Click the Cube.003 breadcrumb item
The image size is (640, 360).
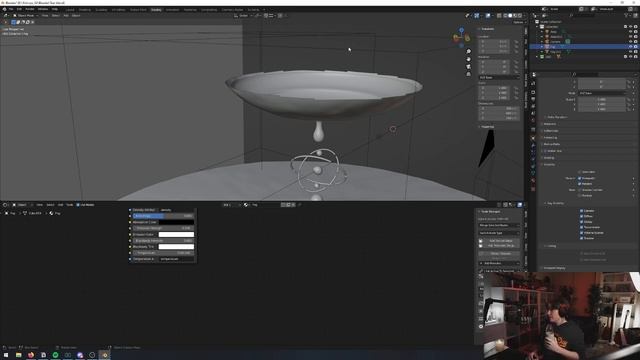click(32, 213)
